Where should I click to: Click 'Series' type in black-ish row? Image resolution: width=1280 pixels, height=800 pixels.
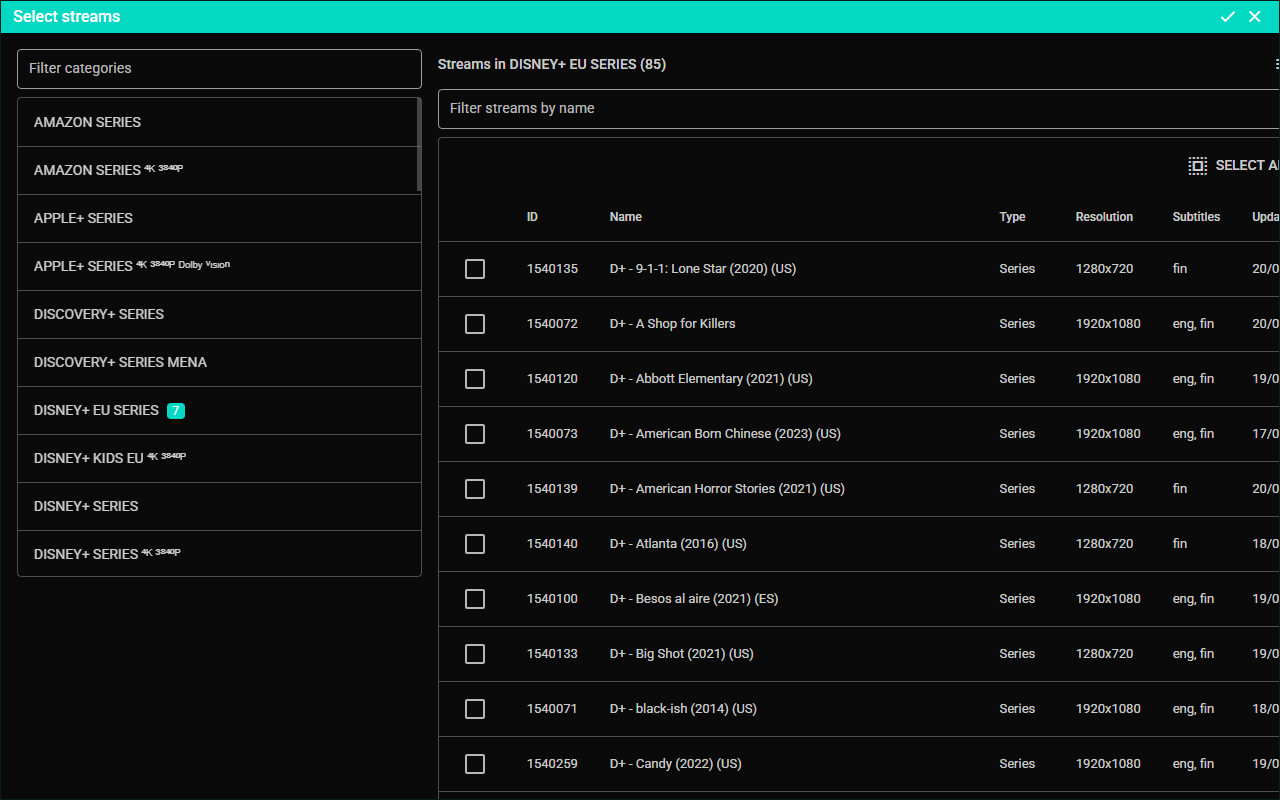pyautogui.click(x=1017, y=709)
